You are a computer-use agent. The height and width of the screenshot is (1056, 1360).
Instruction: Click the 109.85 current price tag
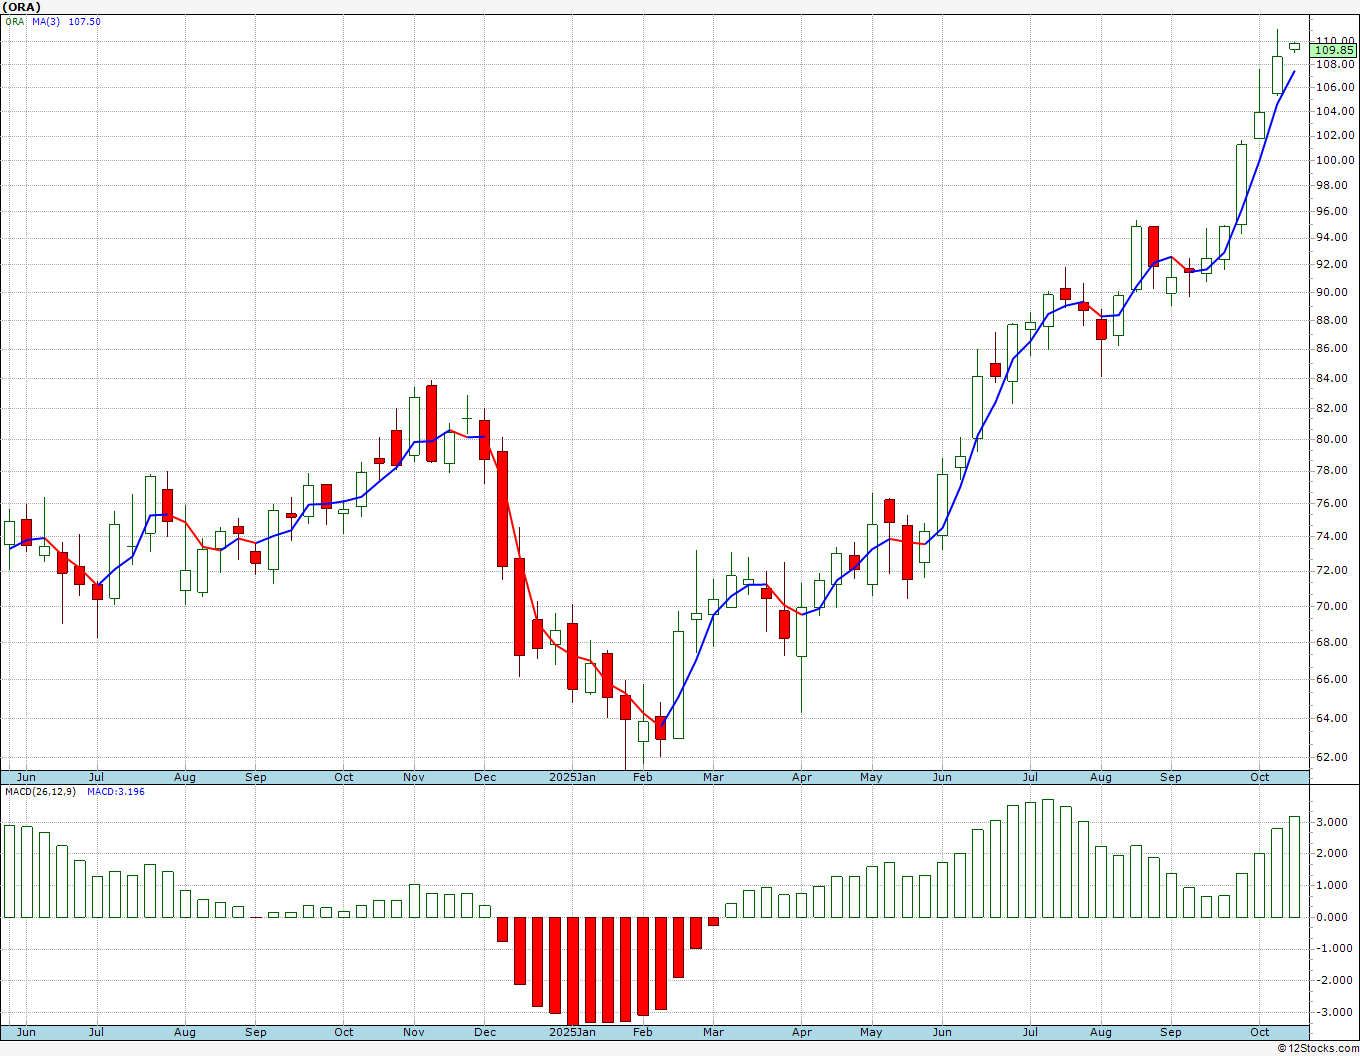(x=1334, y=50)
